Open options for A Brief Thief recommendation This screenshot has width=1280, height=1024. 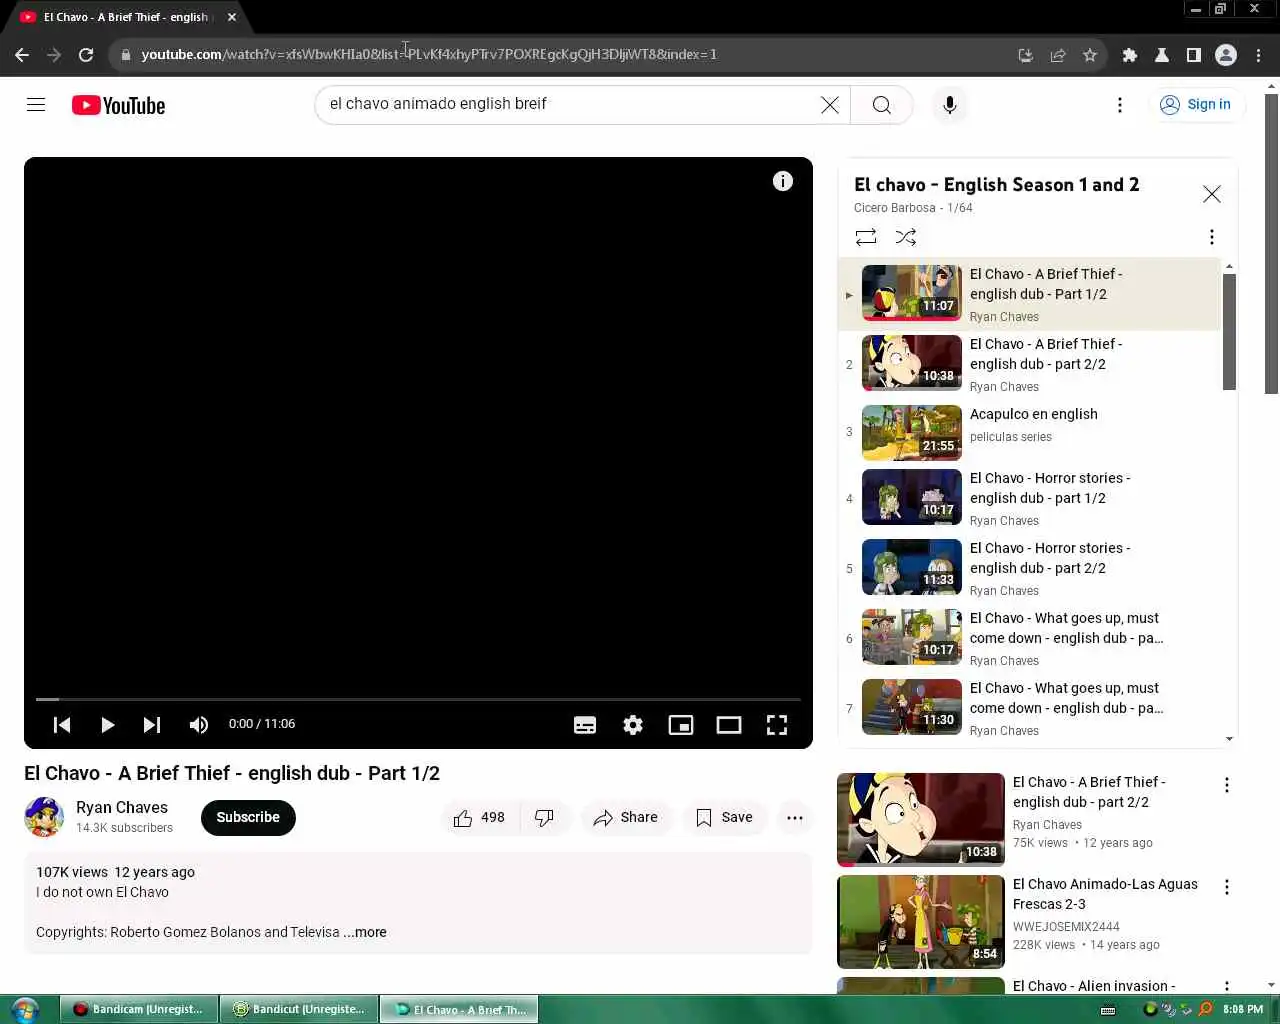tap(1227, 786)
